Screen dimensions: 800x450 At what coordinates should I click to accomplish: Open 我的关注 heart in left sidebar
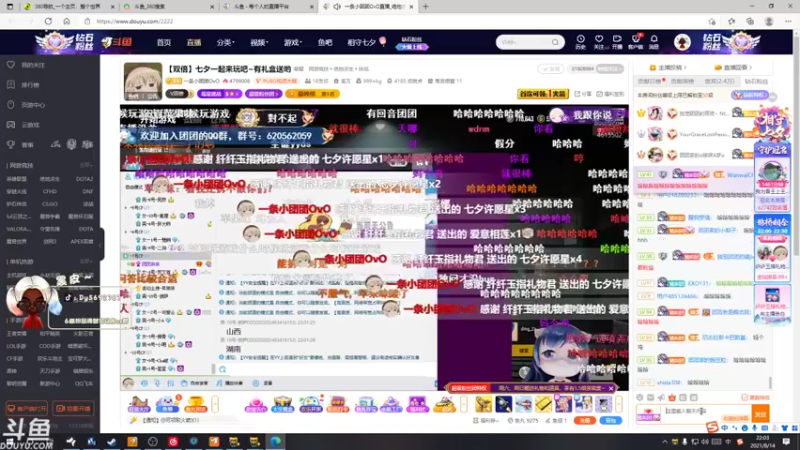11,65
